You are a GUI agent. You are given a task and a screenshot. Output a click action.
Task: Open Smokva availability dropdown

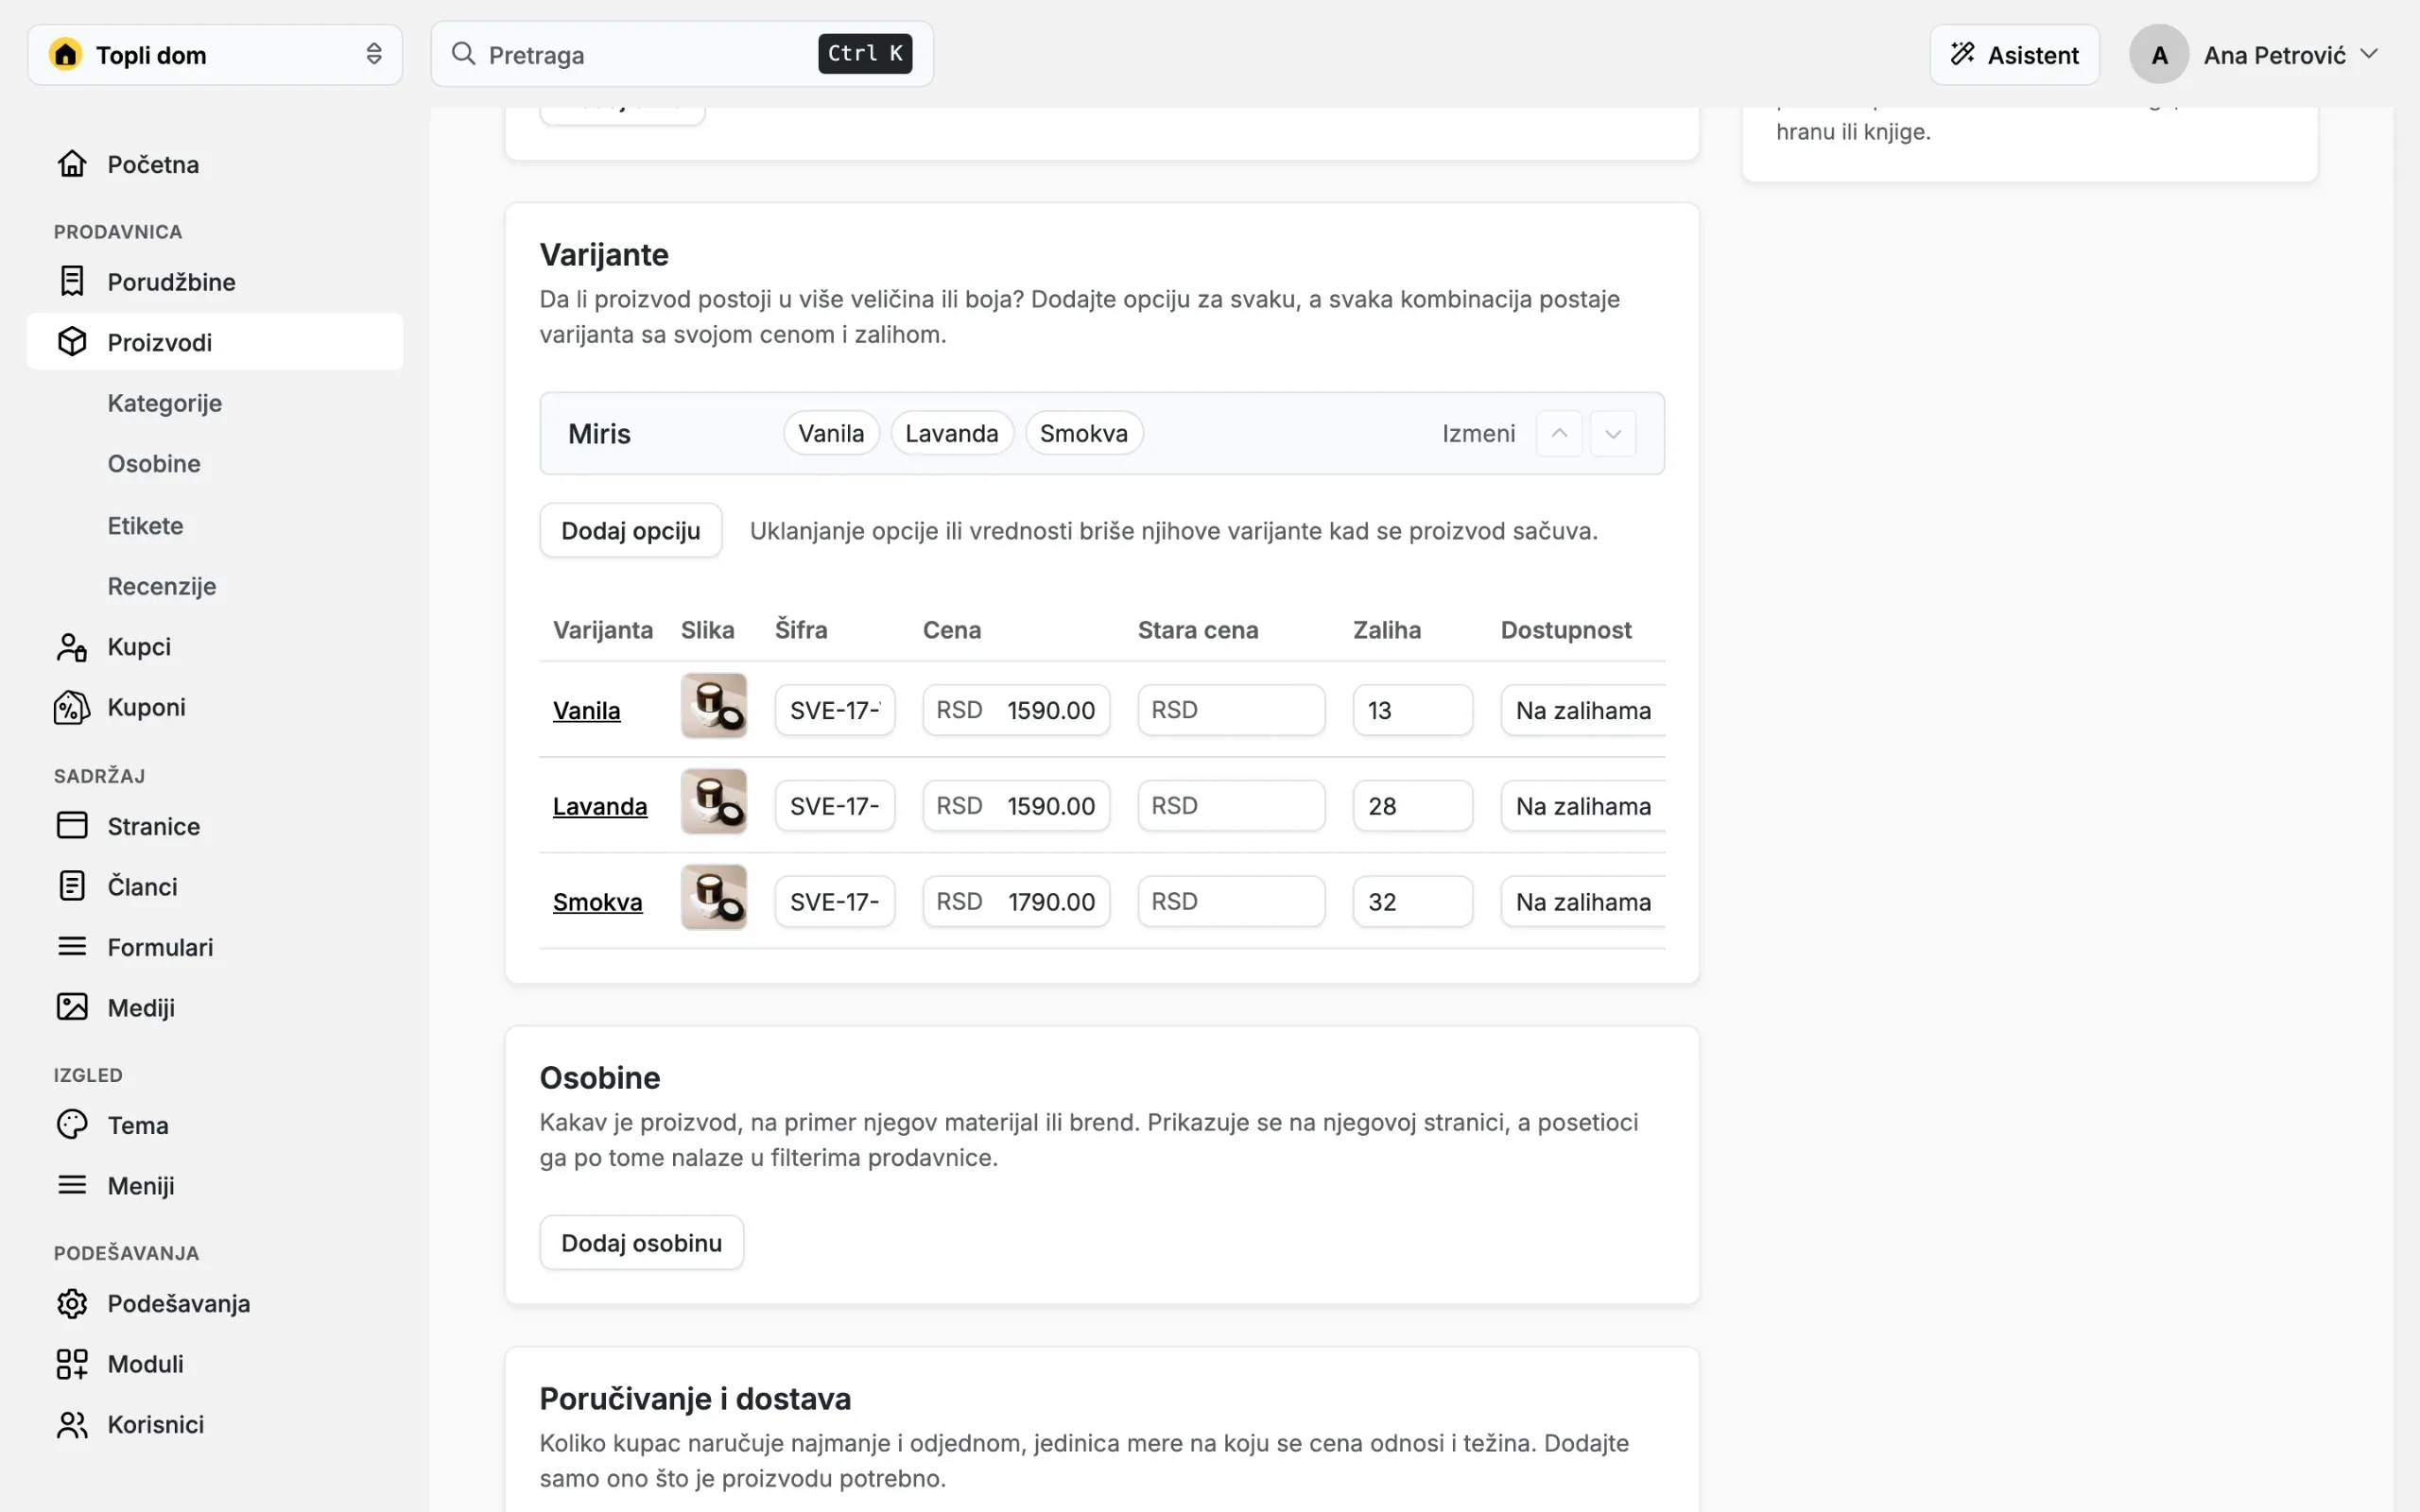click(1583, 902)
